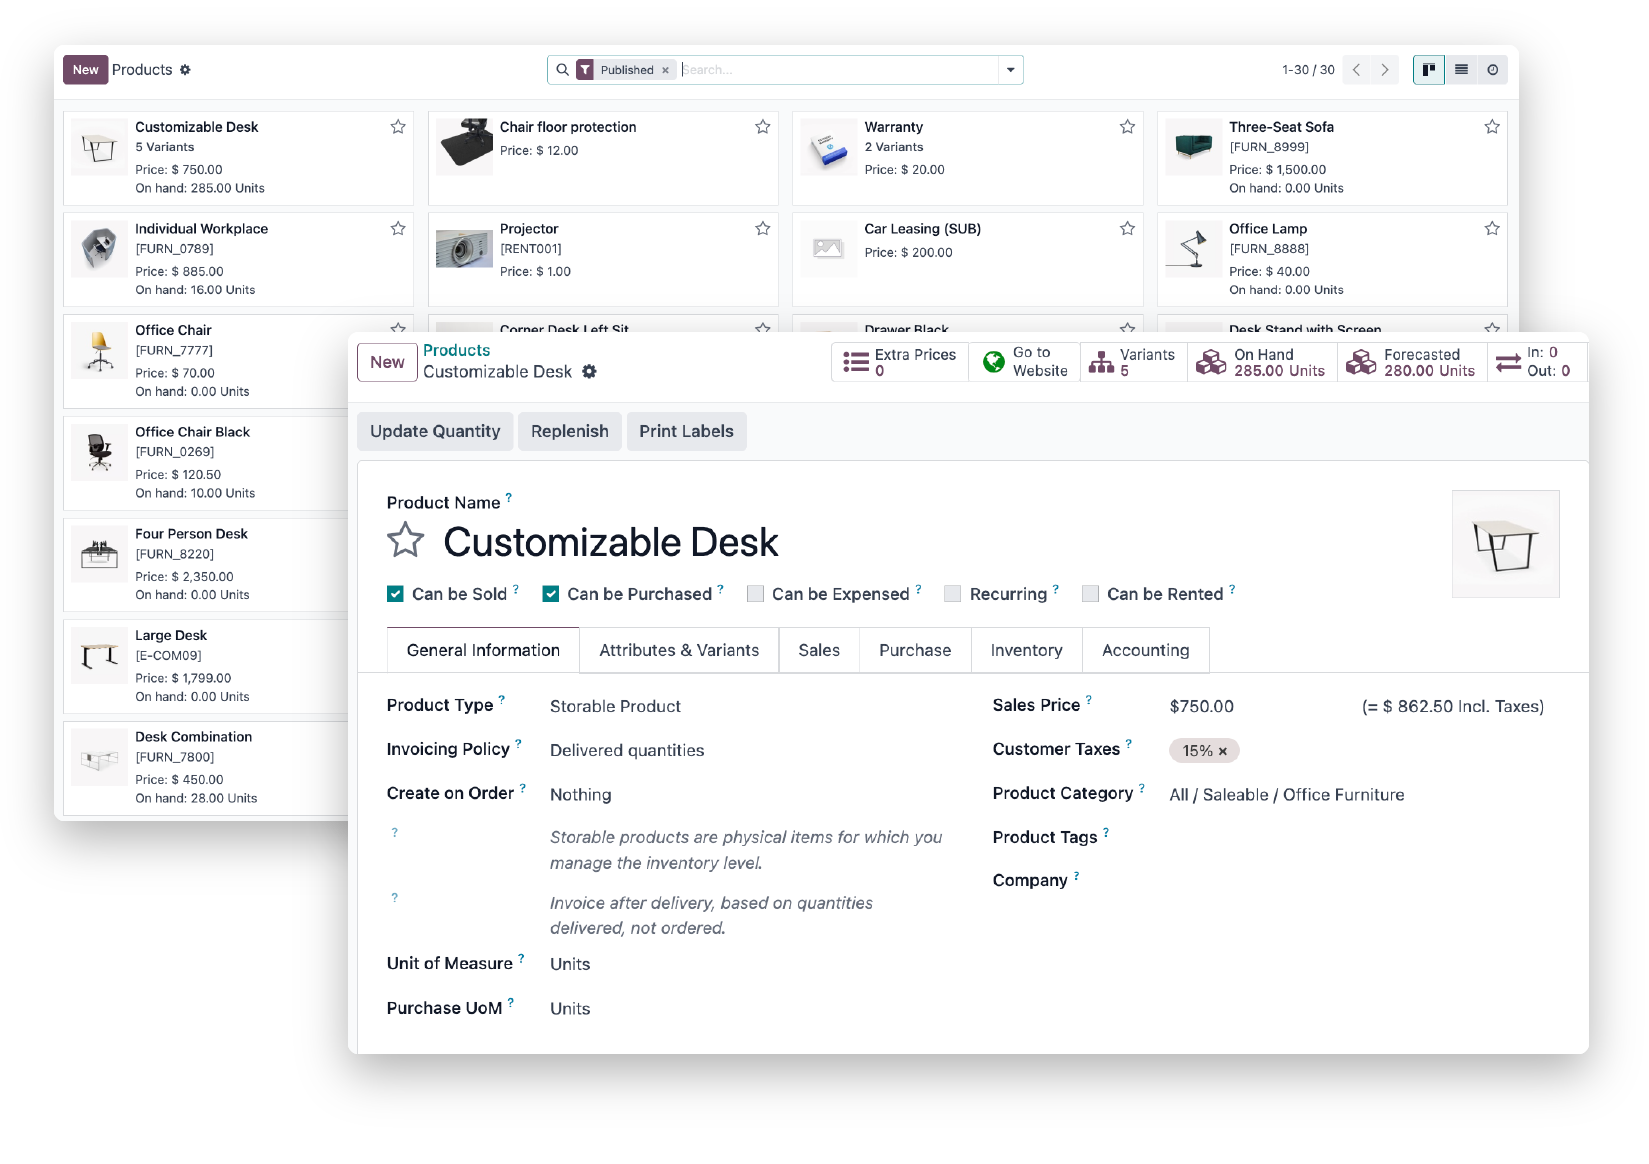
Task: Go to previous page with left arrow
Action: [x=1356, y=70]
